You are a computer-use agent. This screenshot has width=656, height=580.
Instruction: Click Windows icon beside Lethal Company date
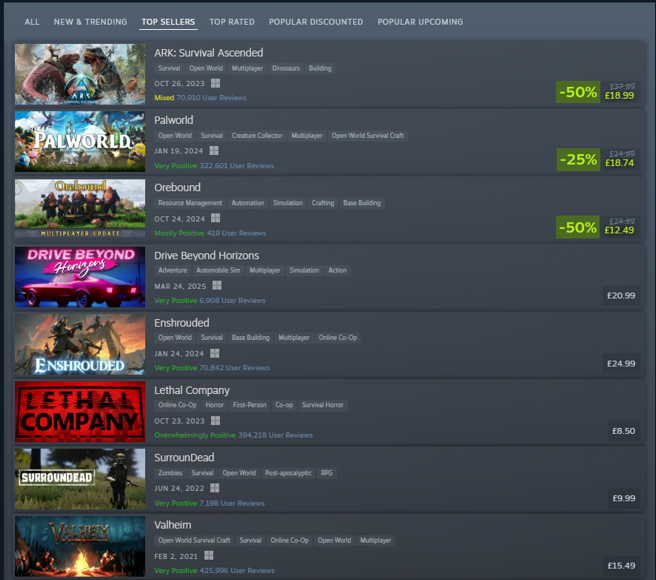(215, 421)
